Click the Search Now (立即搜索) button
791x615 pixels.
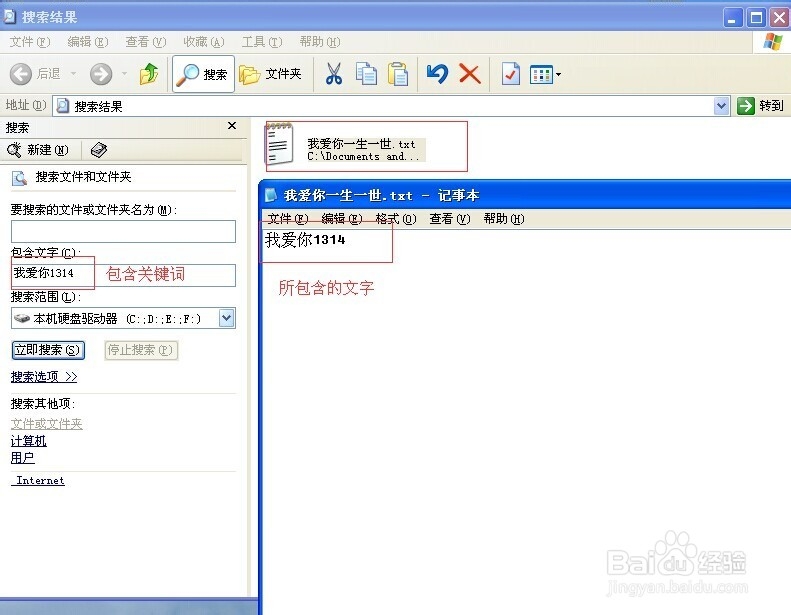pyautogui.click(x=48, y=350)
